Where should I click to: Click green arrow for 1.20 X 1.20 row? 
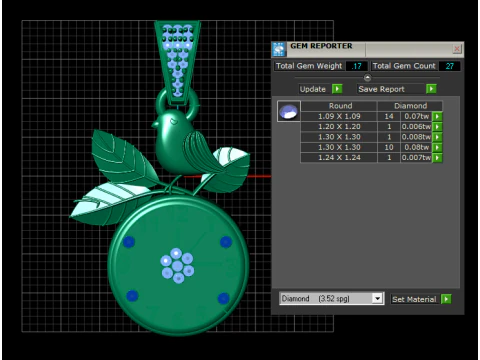(437, 127)
